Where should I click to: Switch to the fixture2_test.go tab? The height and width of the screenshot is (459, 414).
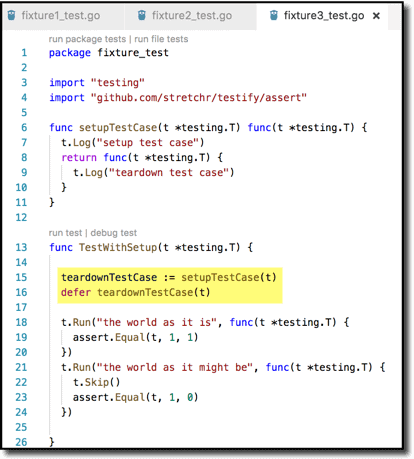191,16
